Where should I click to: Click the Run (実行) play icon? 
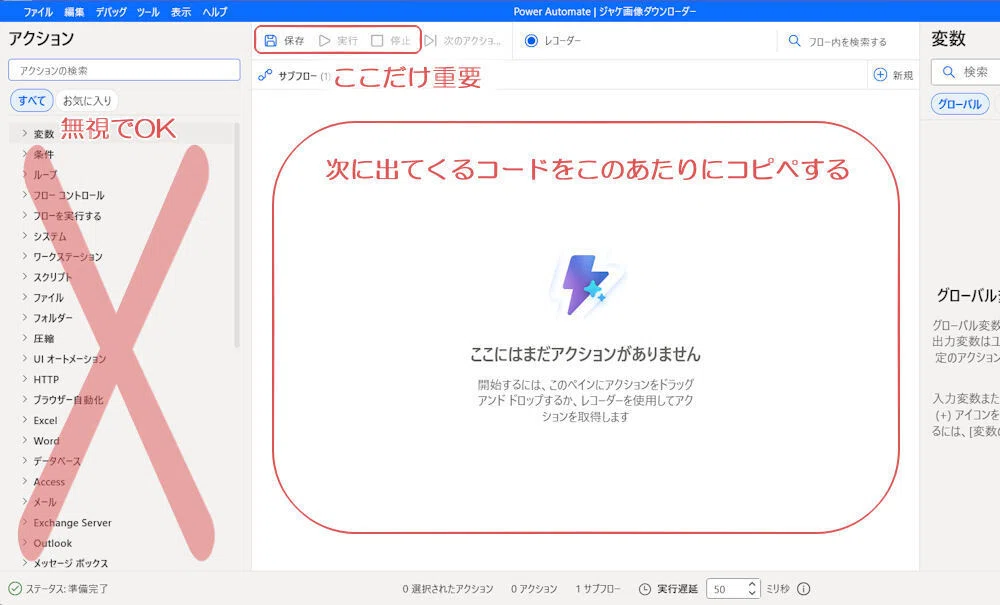(x=325, y=41)
